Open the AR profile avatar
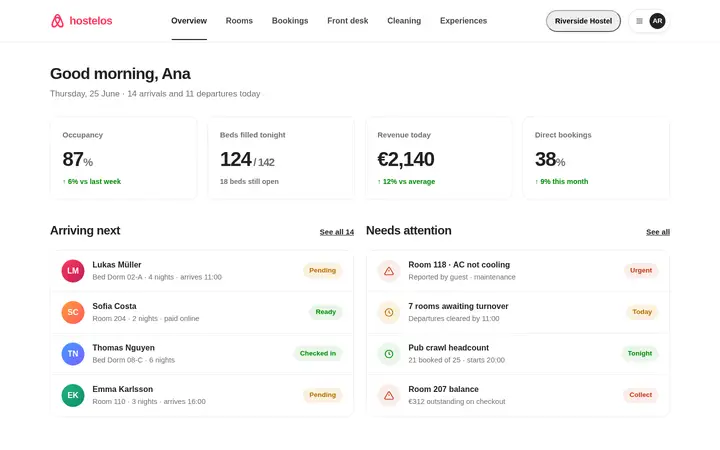The height and width of the screenshot is (450, 720). tap(657, 21)
